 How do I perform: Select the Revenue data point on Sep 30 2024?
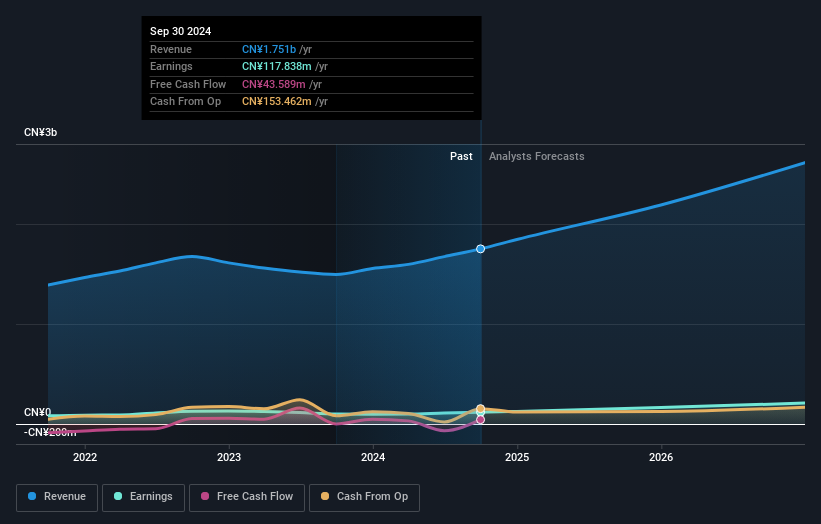pyautogui.click(x=480, y=249)
